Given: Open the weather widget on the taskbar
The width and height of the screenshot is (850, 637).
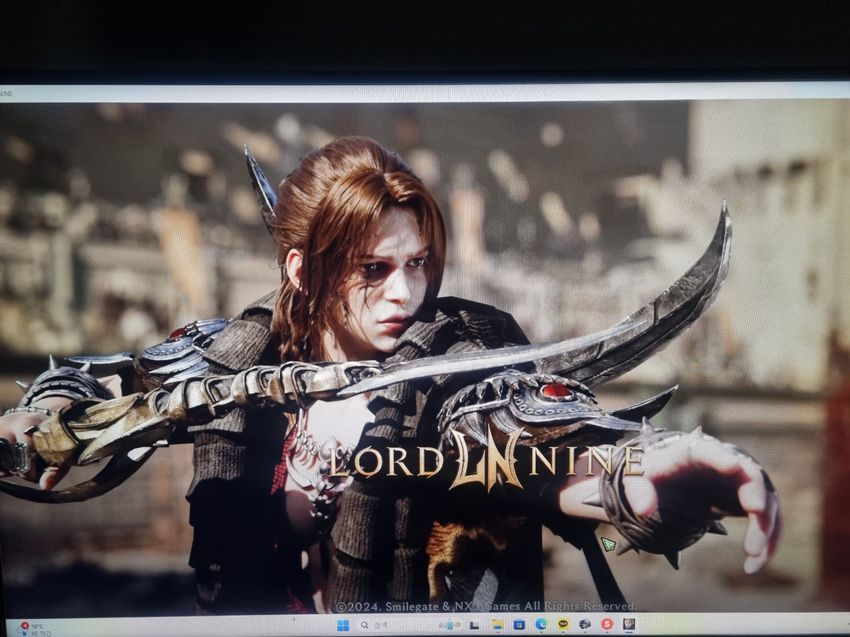Looking at the screenshot, I should pyautogui.click(x=36, y=629).
